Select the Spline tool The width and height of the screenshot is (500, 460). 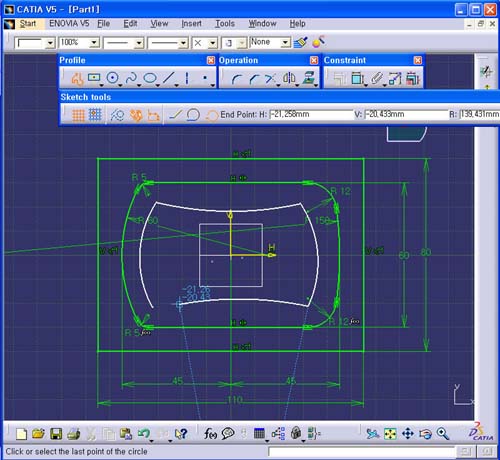[131, 78]
